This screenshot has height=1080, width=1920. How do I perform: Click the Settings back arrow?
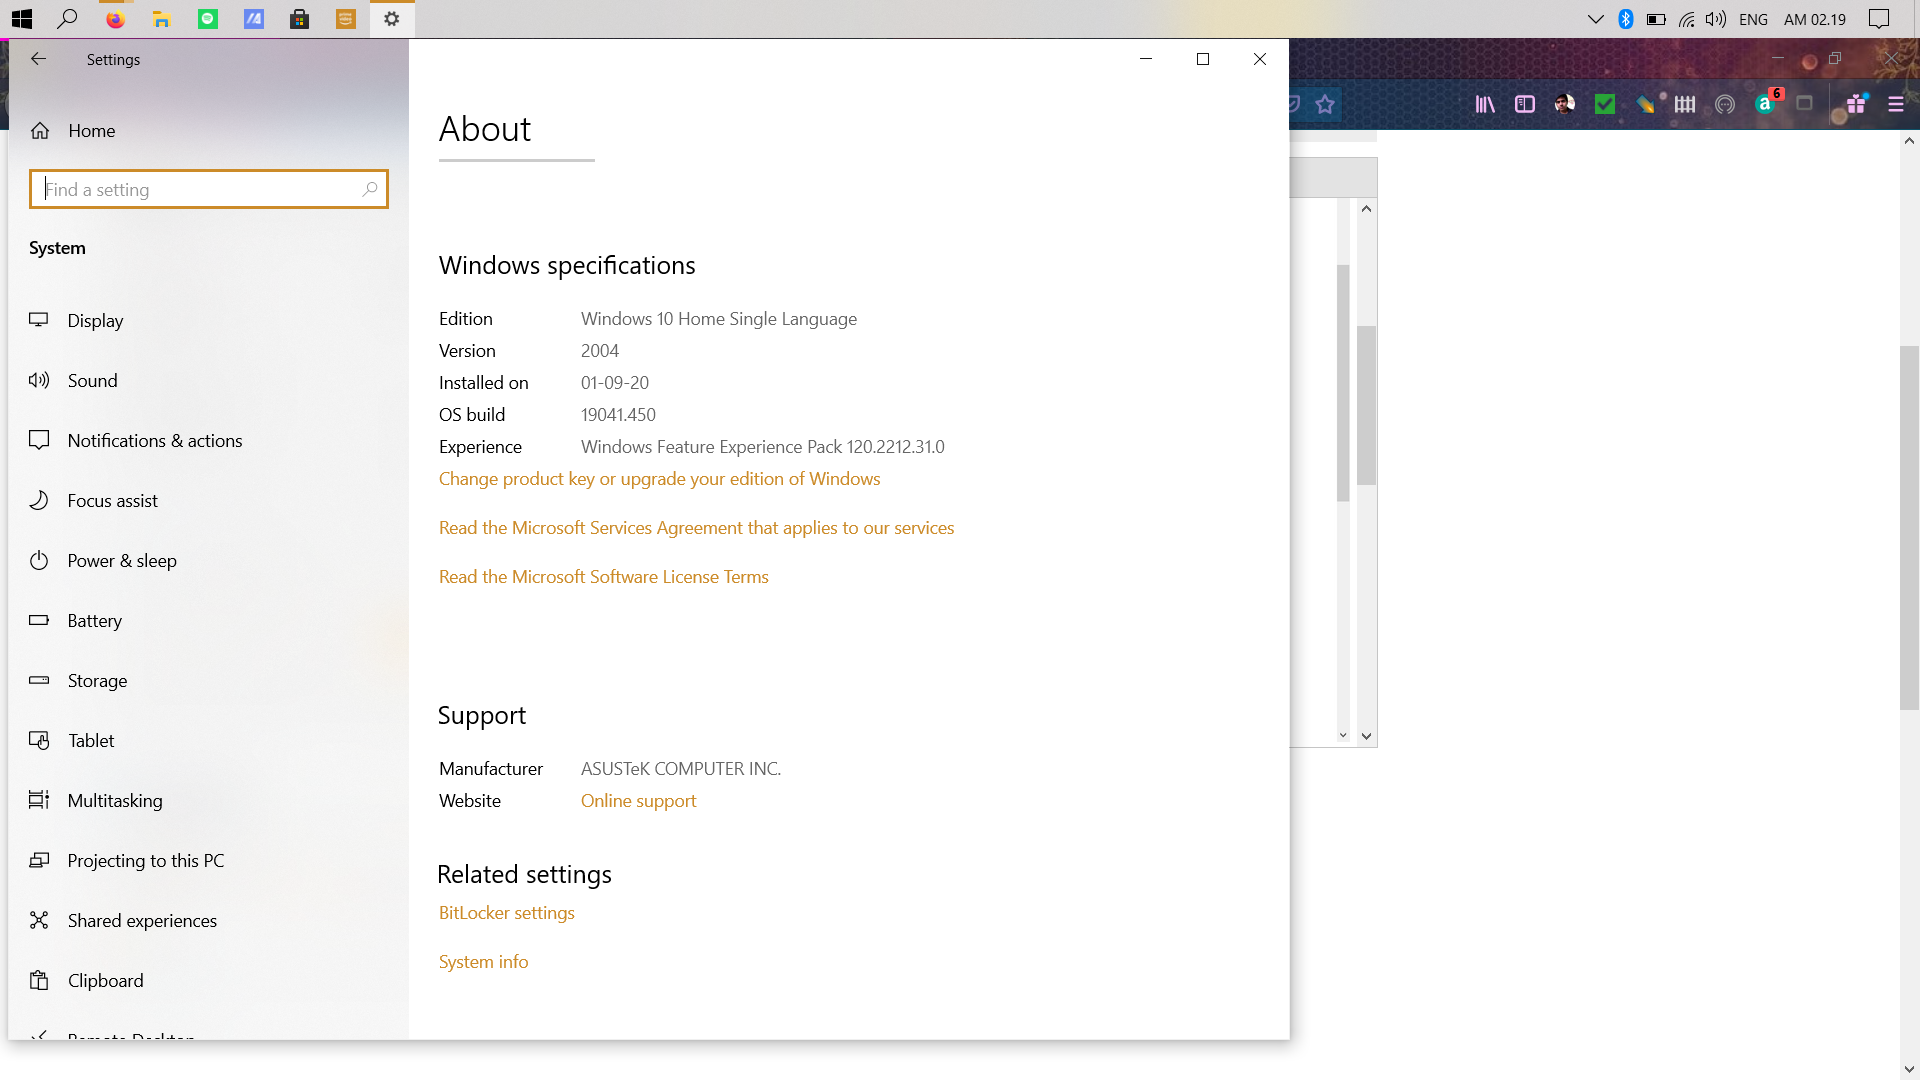coord(38,59)
